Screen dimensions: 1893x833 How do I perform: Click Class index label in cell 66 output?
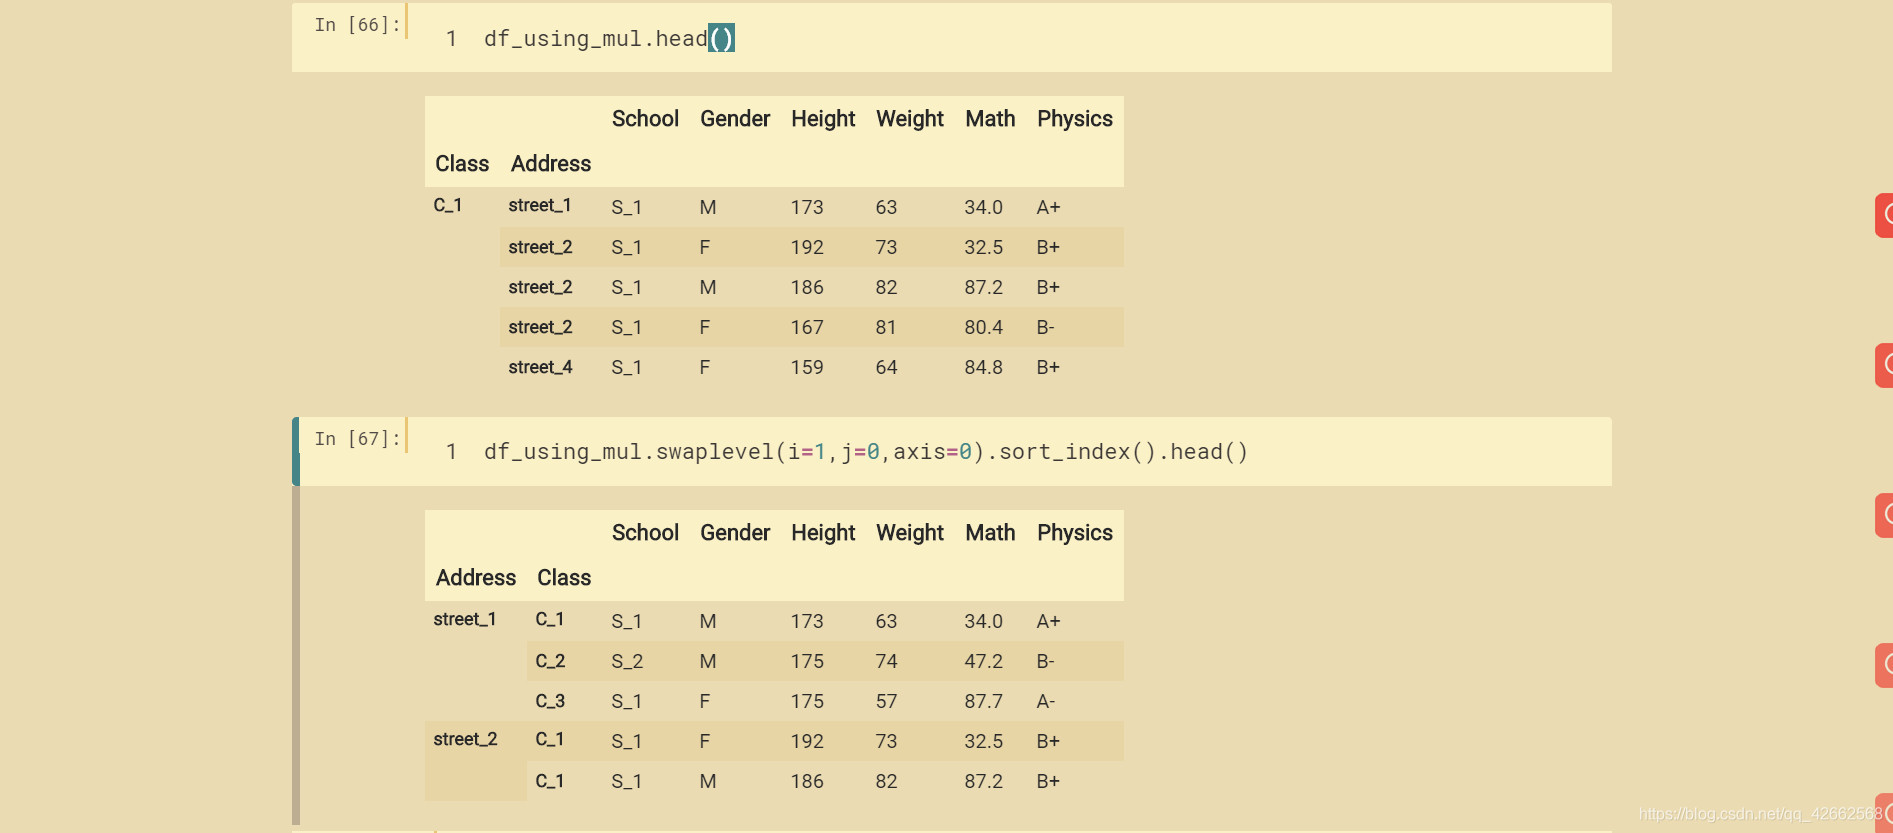[x=462, y=164]
